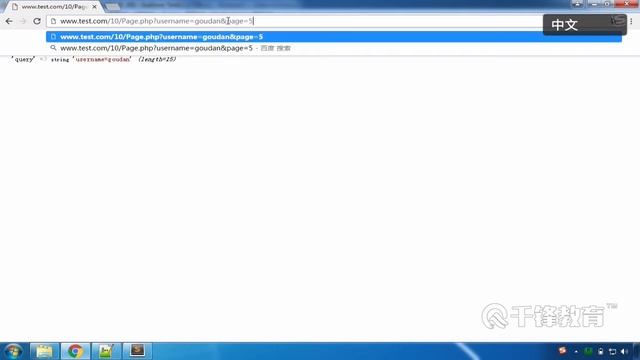
Task: Show hidden system tray icons
Action: (x=576, y=351)
